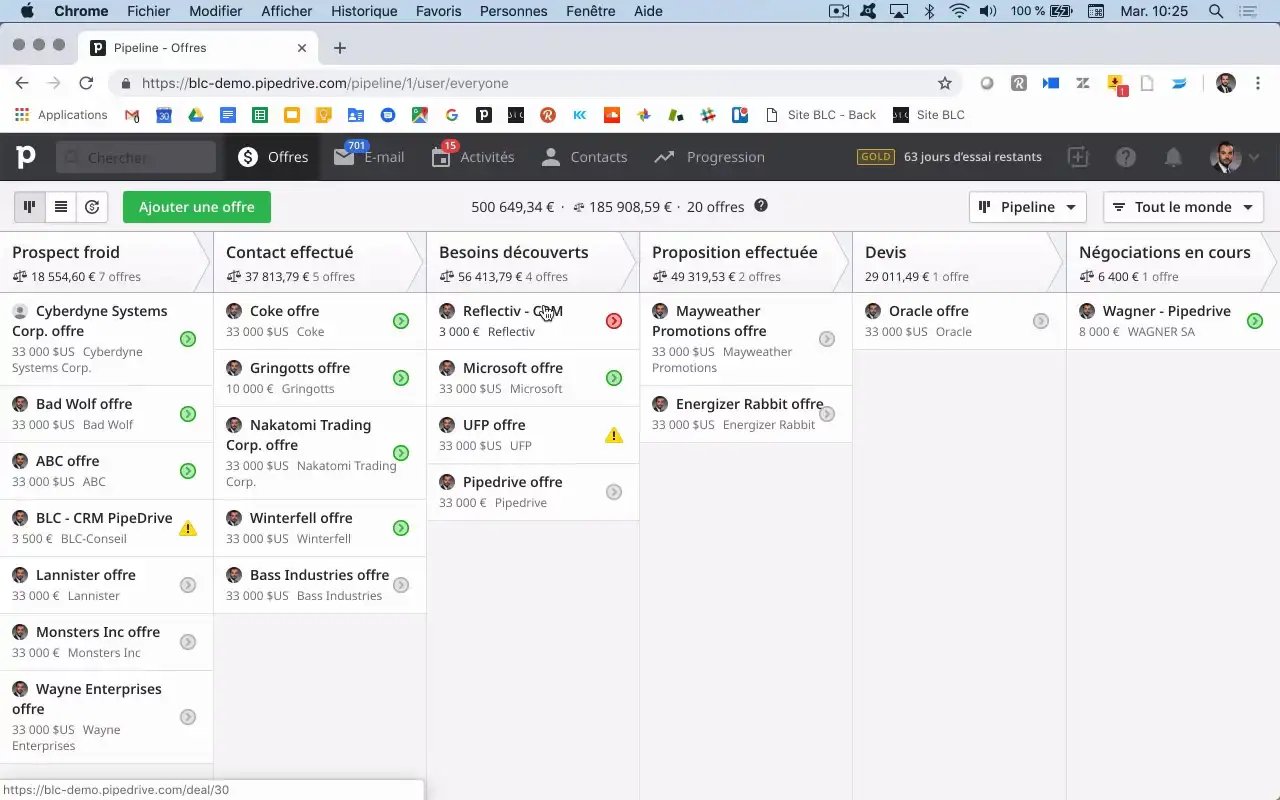This screenshot has height=800, width=1280.
Task: Open the Site BLC - Back bookmark
Action: (x=821, y=115)
